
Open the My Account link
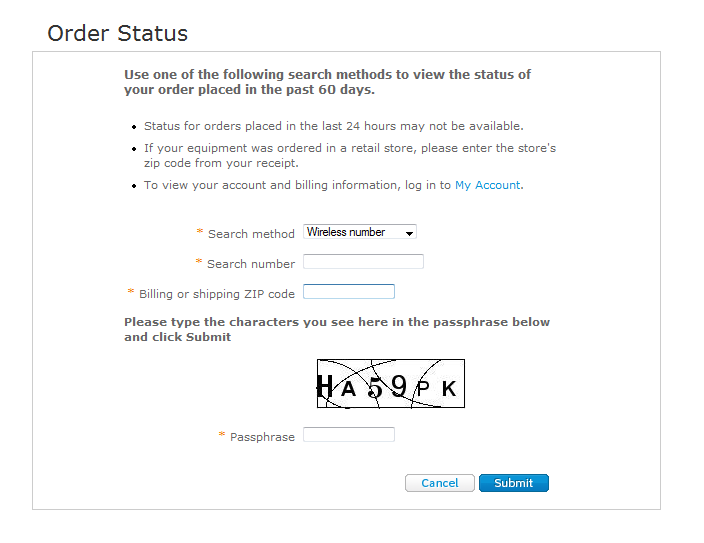488,185
